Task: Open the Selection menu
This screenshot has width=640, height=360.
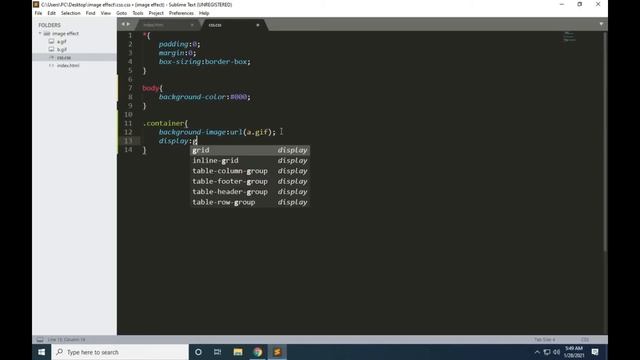Action: click(71, 13)
